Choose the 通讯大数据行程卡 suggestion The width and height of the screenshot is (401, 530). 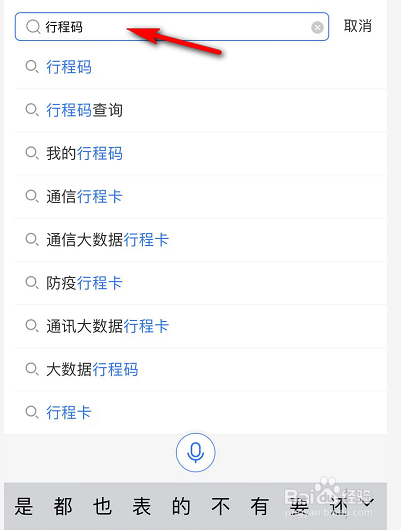tap(201, 326)
